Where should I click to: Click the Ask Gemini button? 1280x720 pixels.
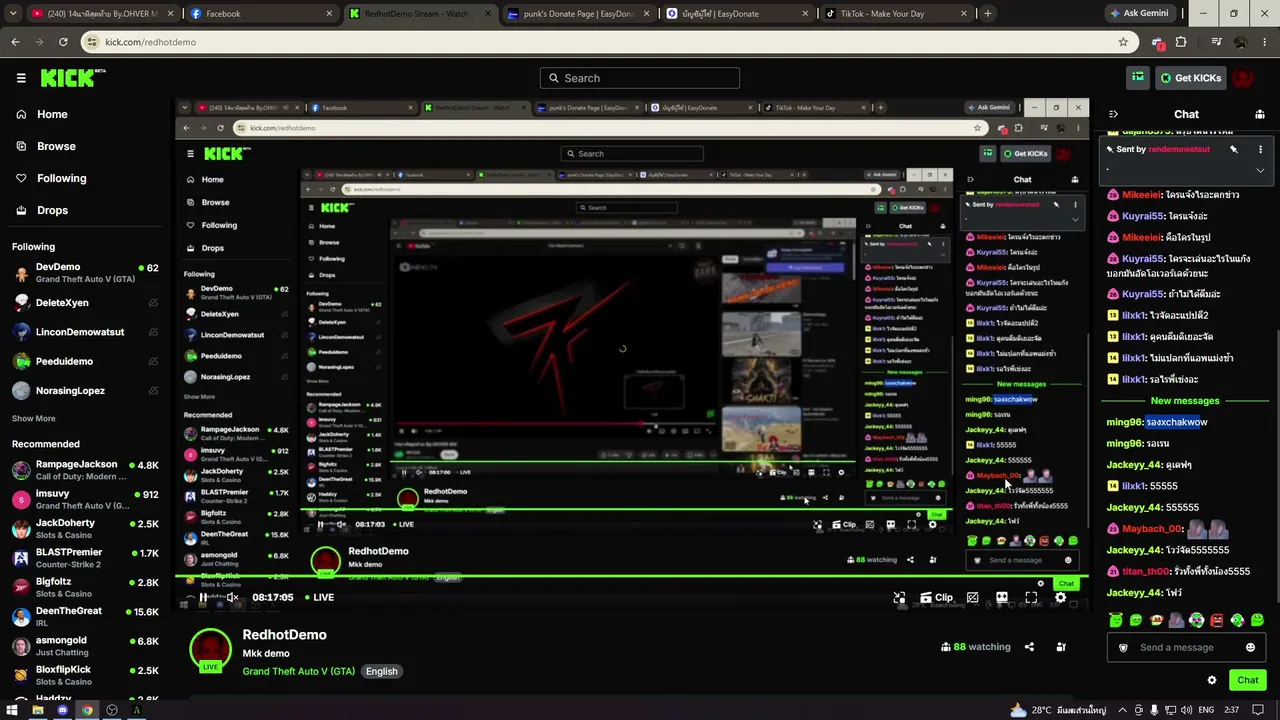(1139, 14)
